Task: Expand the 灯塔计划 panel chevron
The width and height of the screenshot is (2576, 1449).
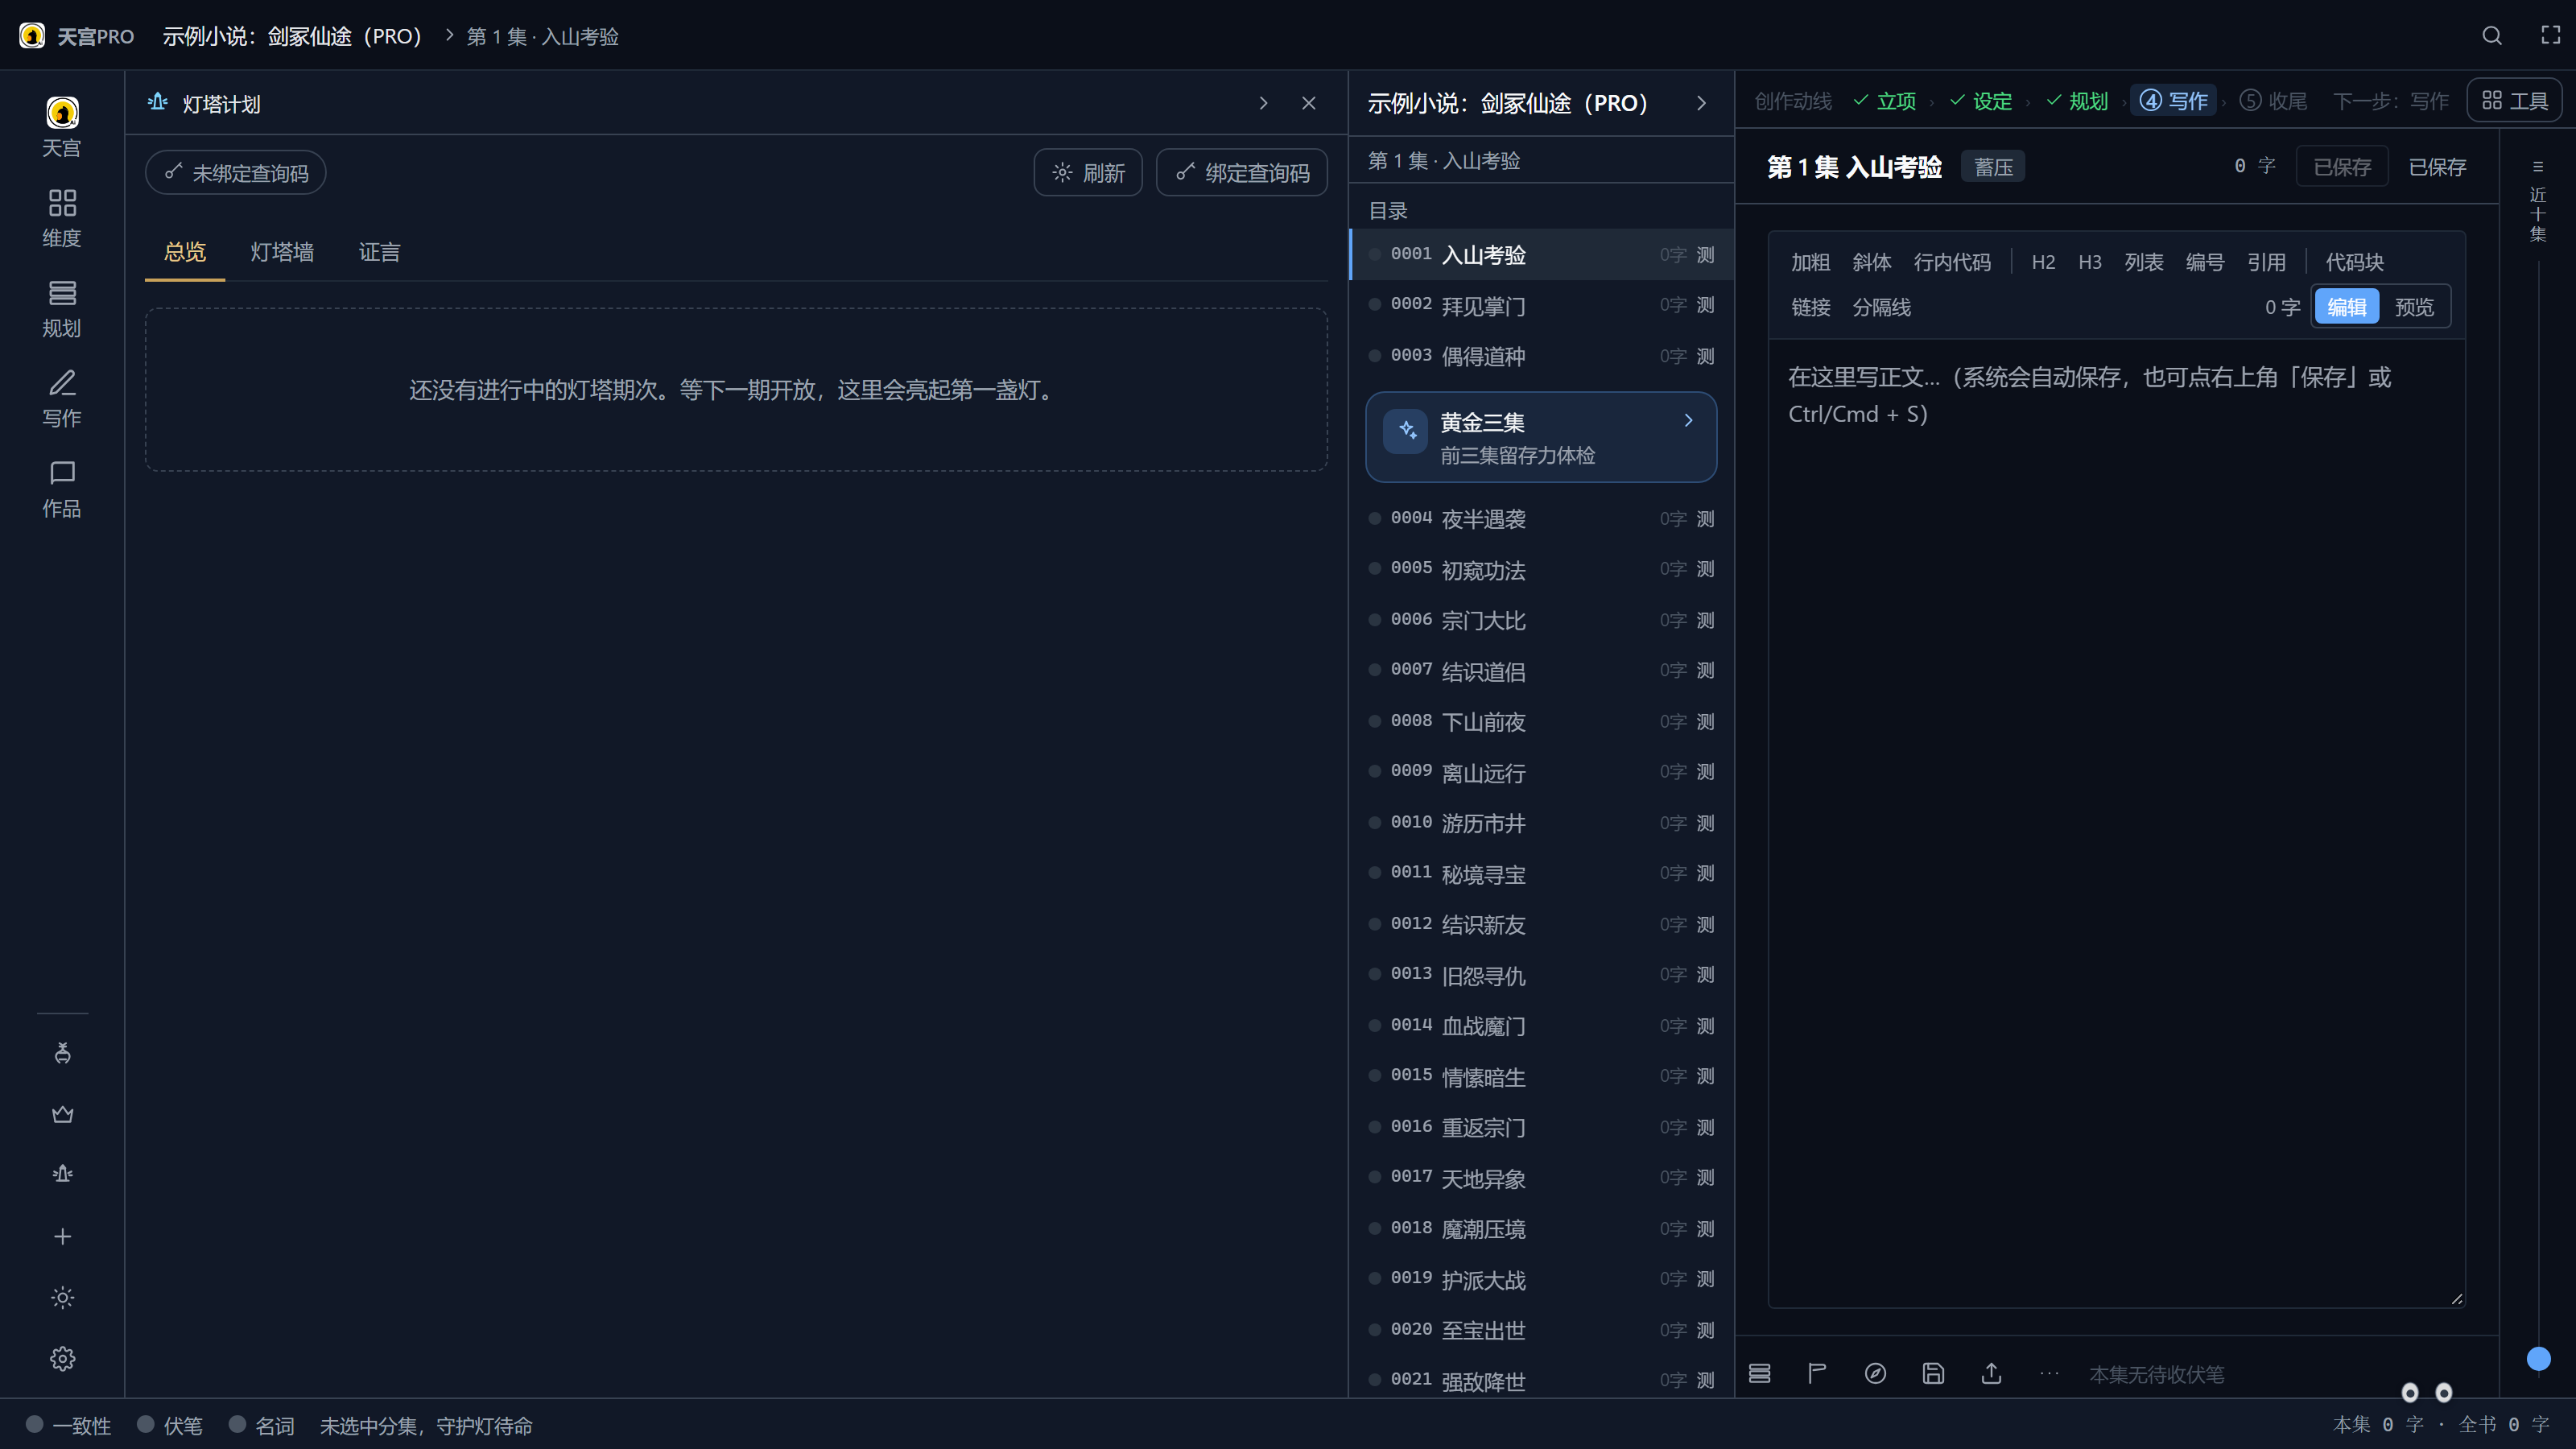Action: 1263,103
